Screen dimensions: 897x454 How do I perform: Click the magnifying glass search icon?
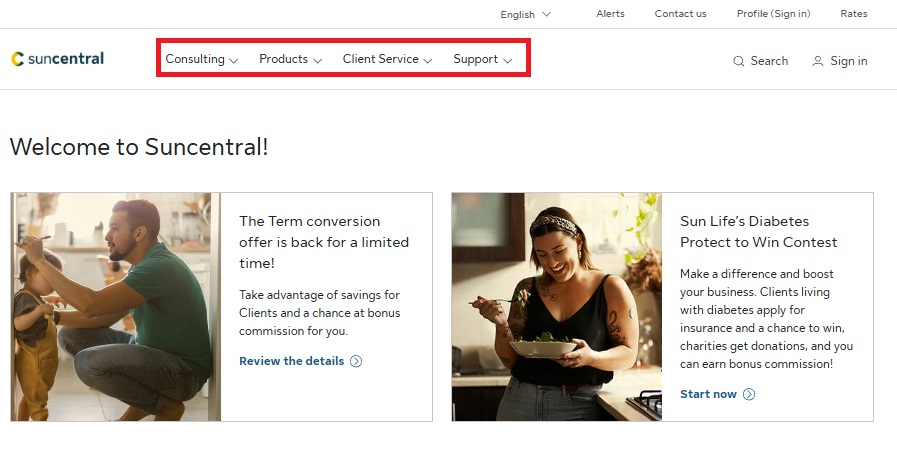pyautogui.click(x=739, y=61)
